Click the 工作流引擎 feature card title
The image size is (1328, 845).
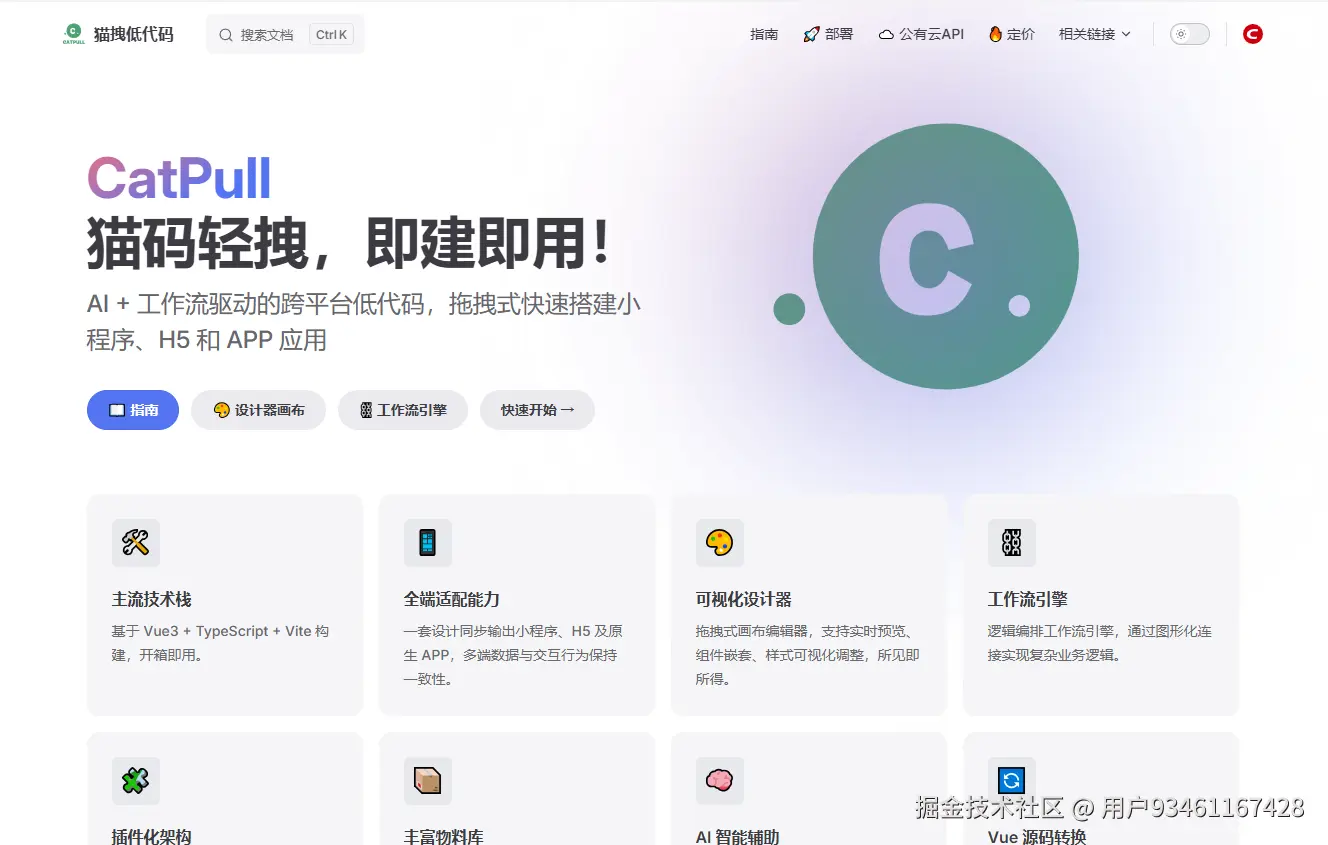1028,599
